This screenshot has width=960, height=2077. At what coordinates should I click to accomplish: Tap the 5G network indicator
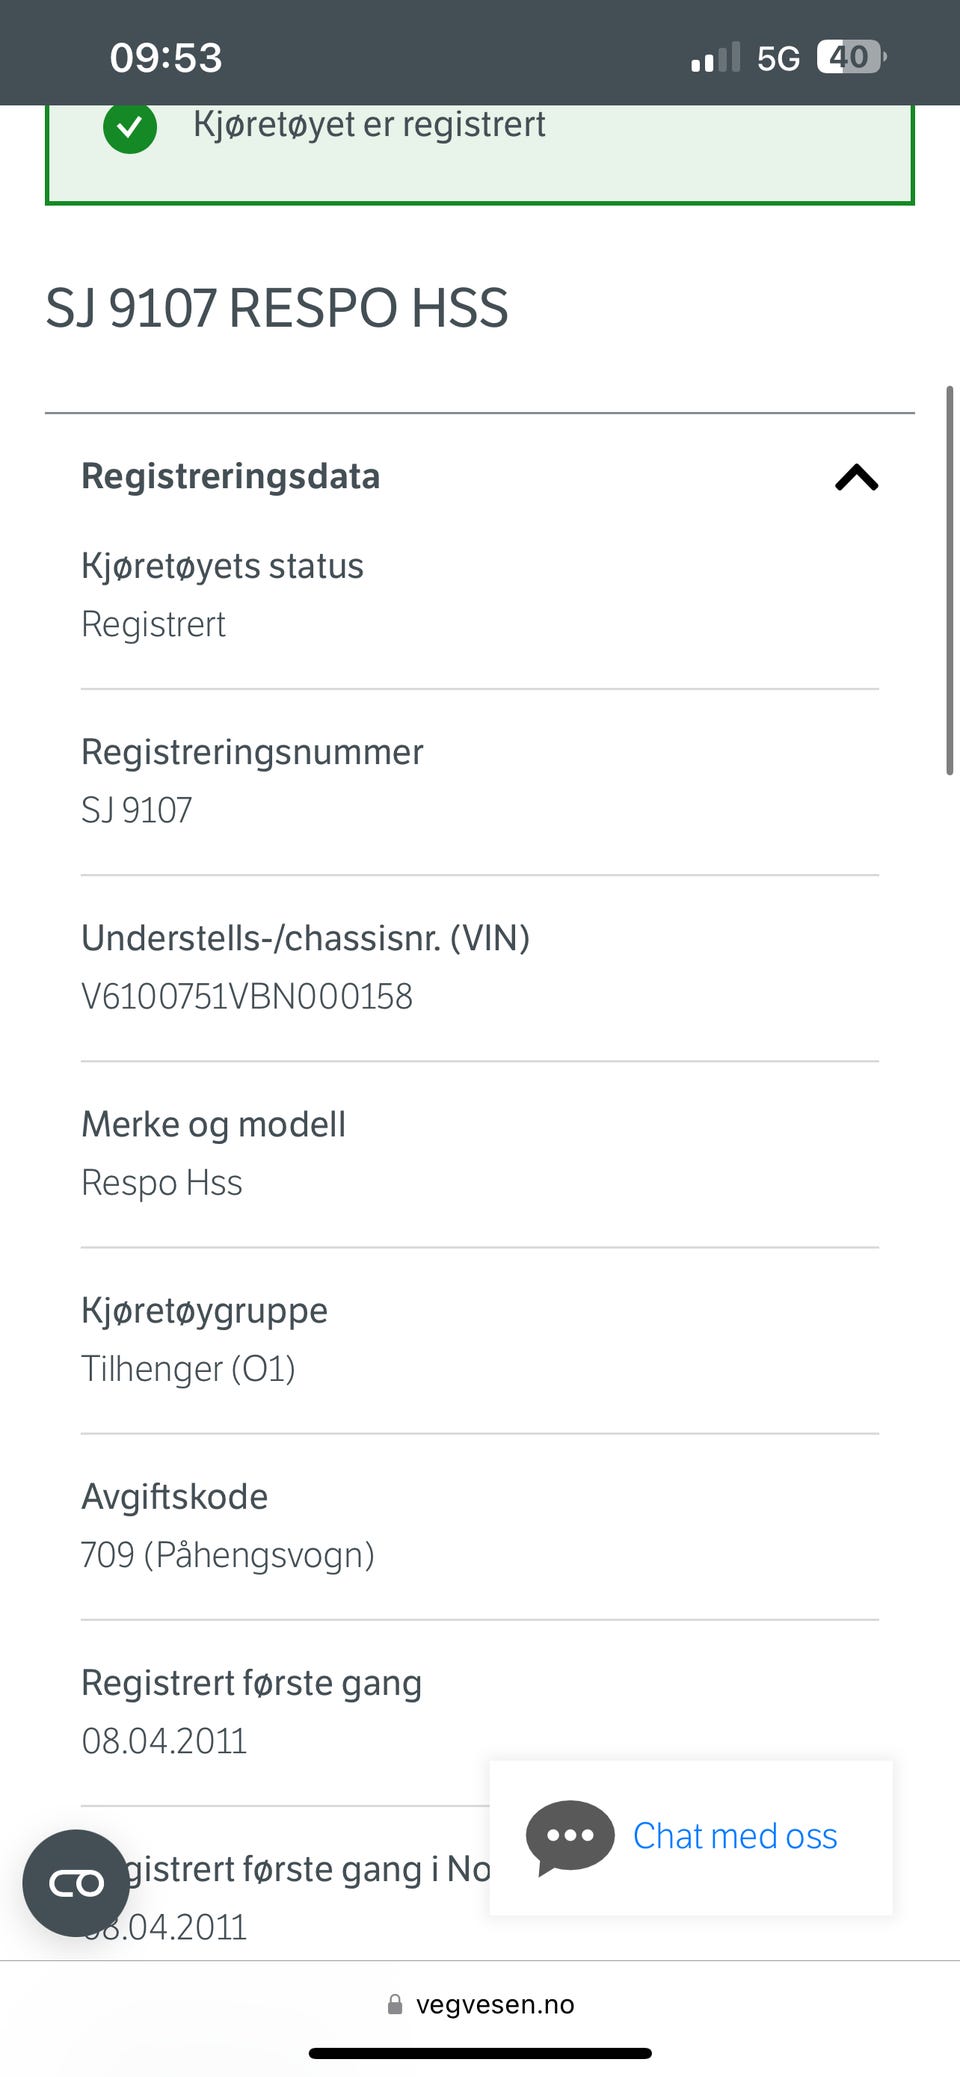tap(778, 58)
